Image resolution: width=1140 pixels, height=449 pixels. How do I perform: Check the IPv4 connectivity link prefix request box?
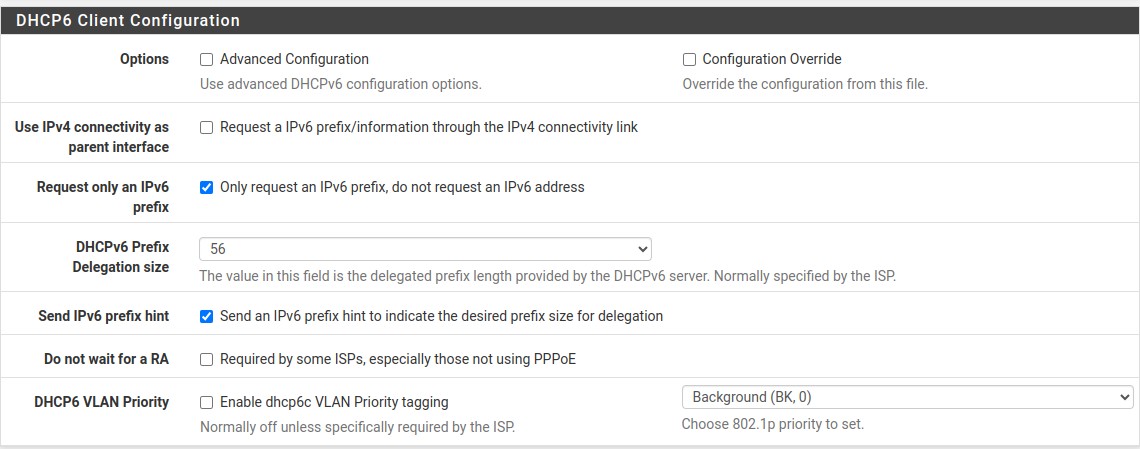pos(207,128)
